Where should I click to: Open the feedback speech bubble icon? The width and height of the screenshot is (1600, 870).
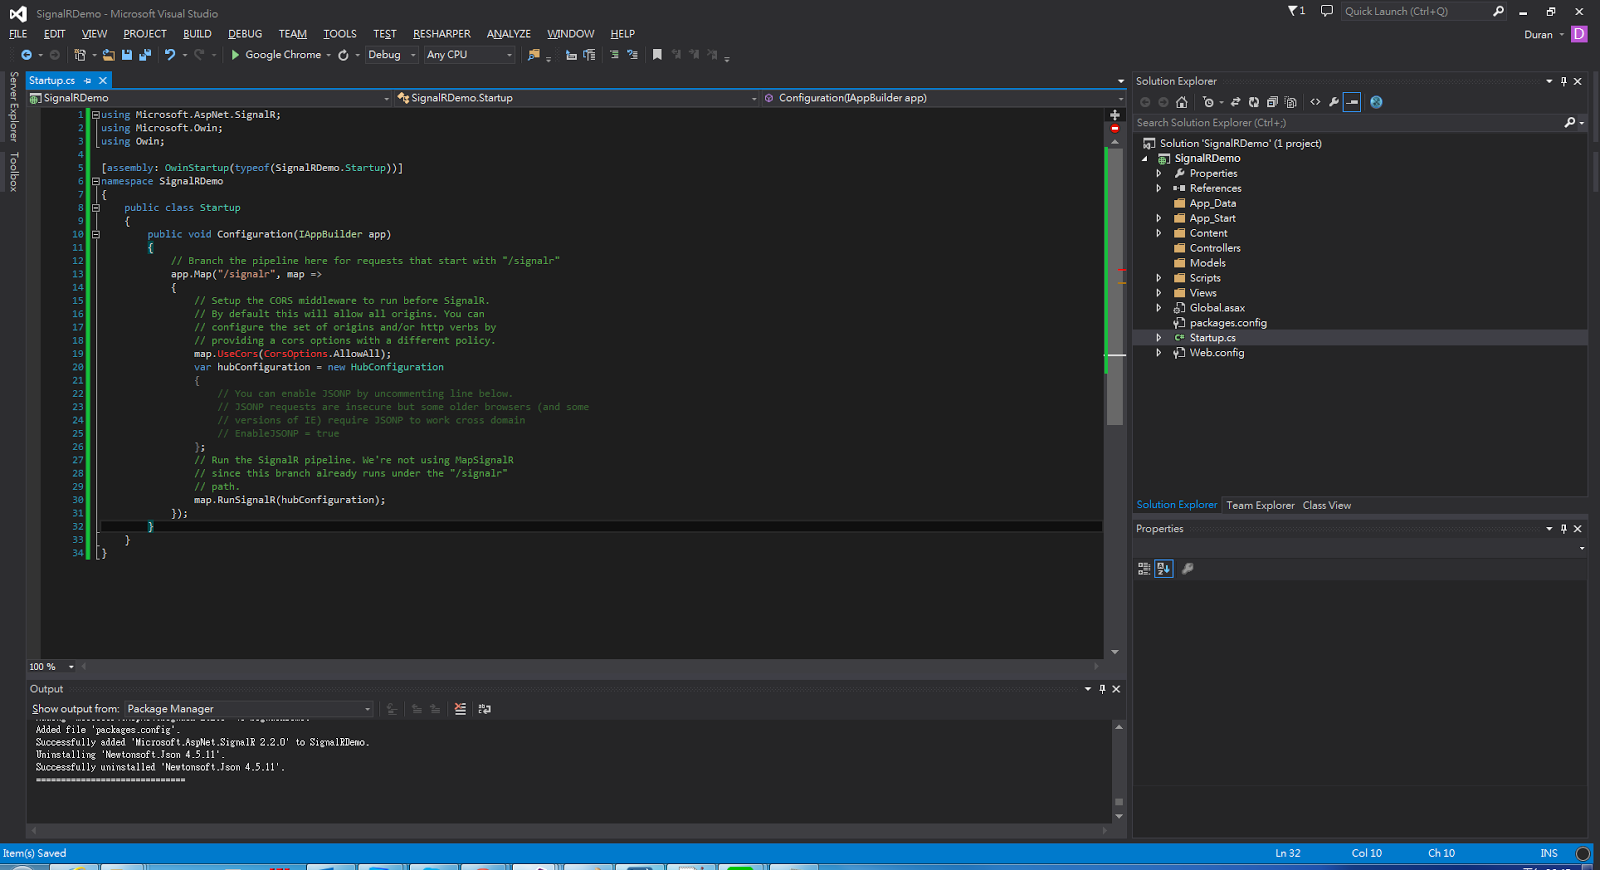tap(1327, 11)
